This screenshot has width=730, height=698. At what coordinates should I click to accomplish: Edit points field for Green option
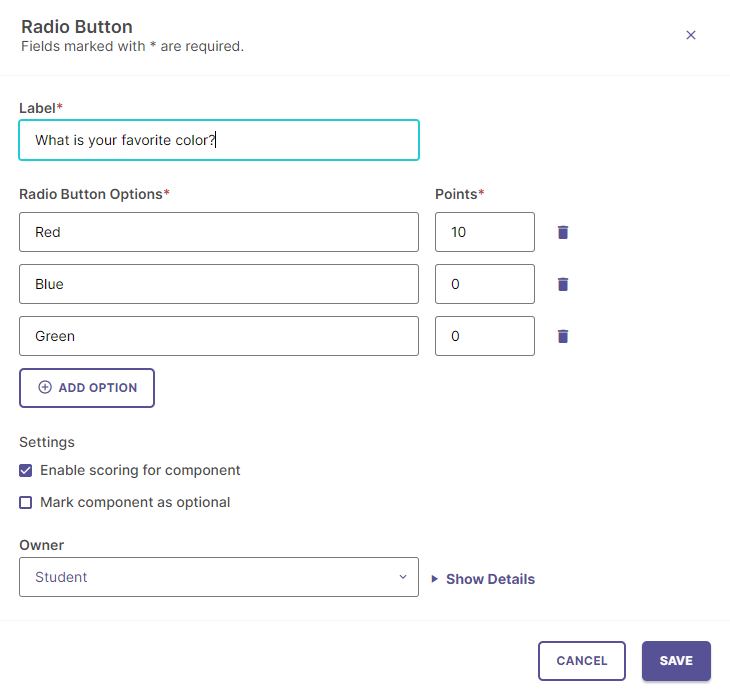[485, 336]
